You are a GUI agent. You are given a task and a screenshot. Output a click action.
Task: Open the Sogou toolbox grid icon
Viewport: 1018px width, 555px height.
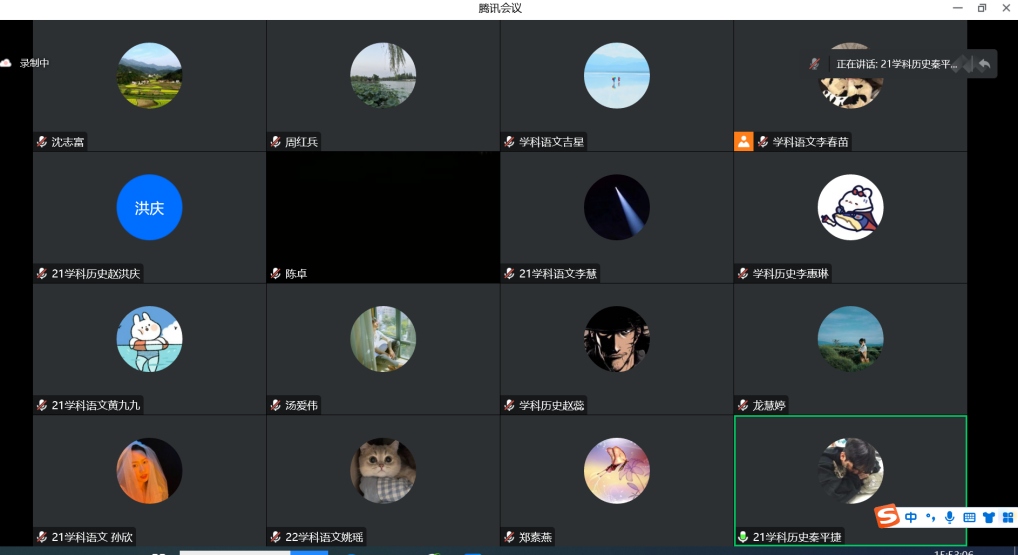[1007, 518]
